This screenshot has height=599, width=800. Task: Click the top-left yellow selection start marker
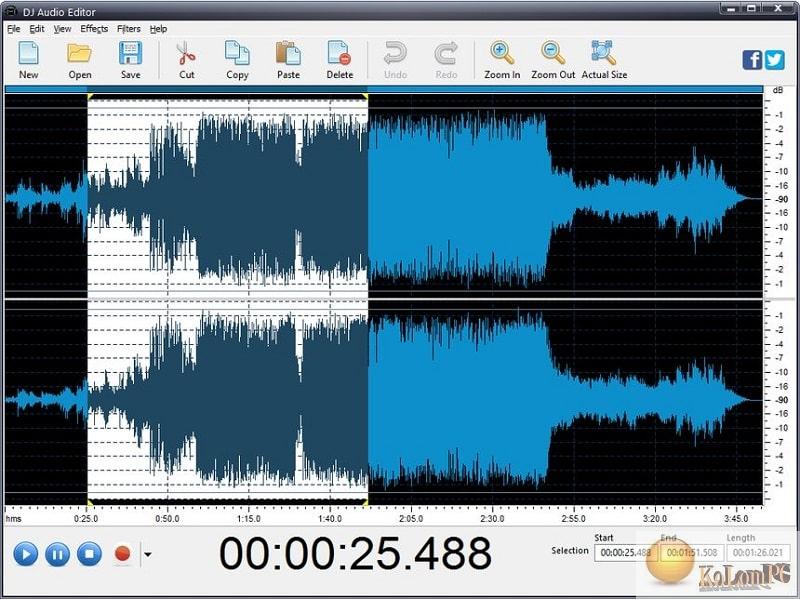point(90,96)
